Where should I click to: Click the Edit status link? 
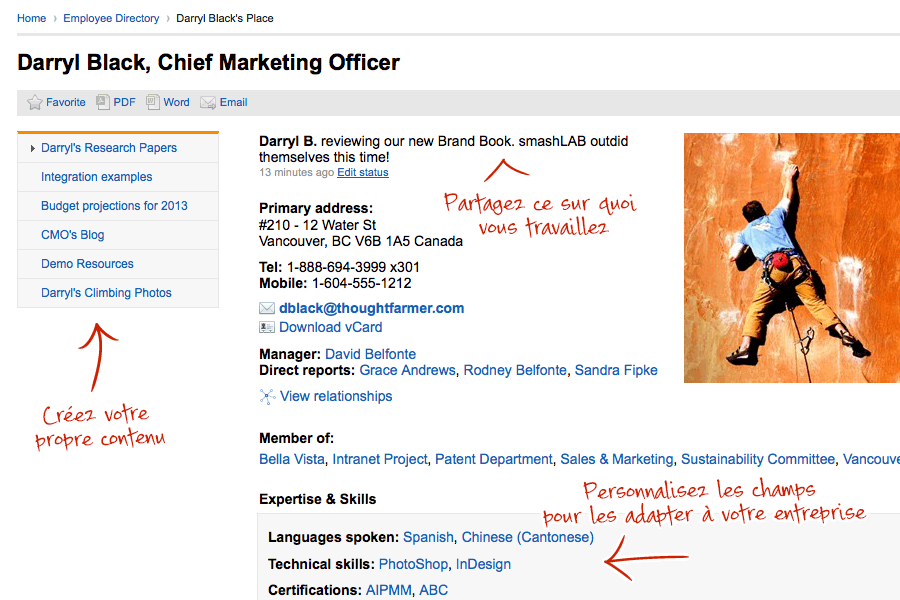coord(363,172)
